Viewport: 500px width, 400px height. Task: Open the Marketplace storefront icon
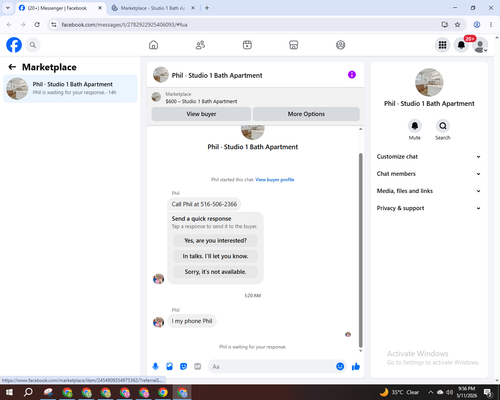click(x=294, y=45)
